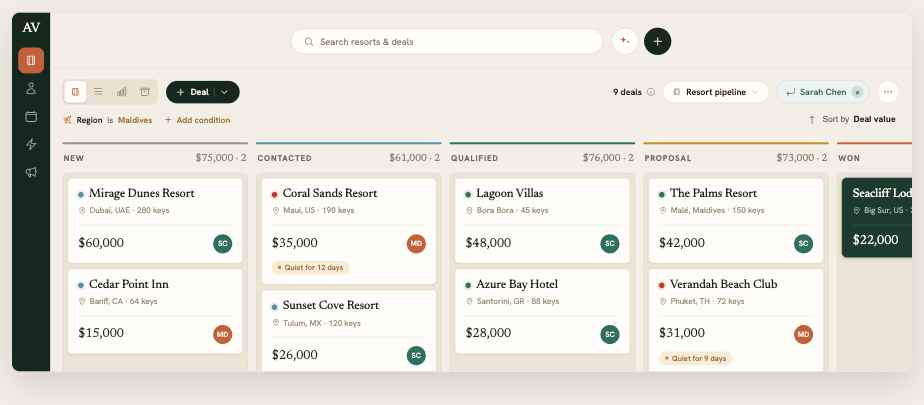
Task: Switch to archive view toggle
Action: pos(145,92)
